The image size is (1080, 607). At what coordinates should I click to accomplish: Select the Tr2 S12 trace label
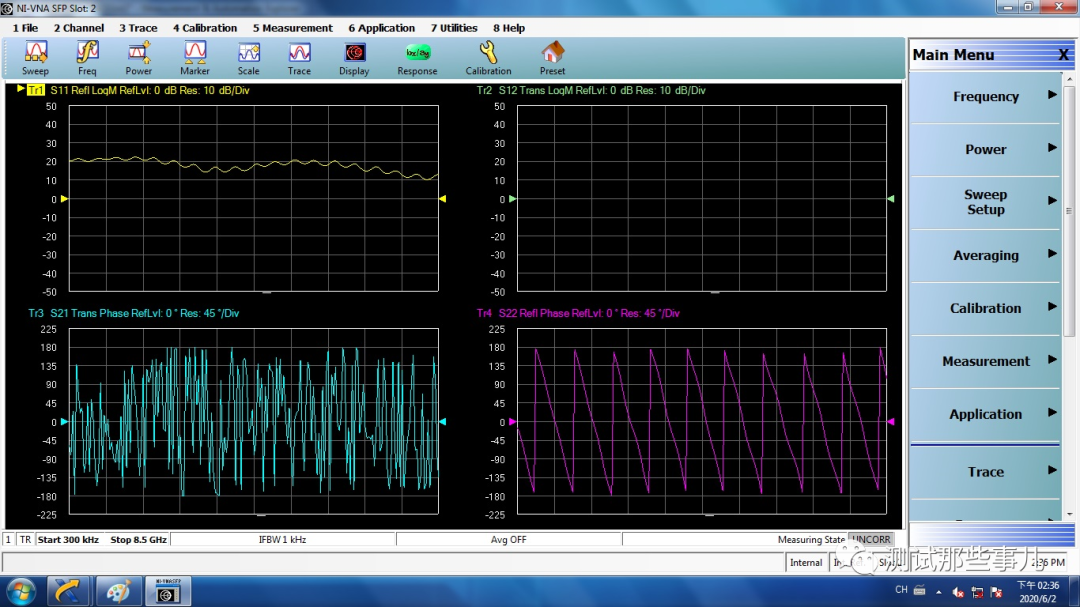click(x=591, y=90)
